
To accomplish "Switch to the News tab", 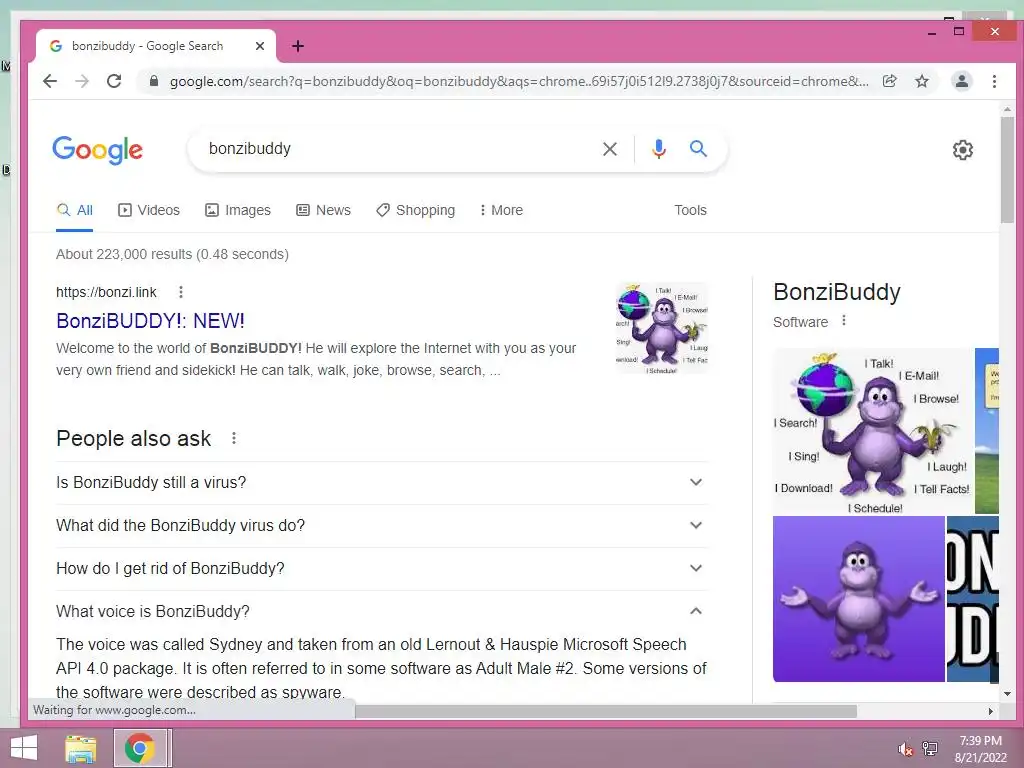I will (323, 210).
